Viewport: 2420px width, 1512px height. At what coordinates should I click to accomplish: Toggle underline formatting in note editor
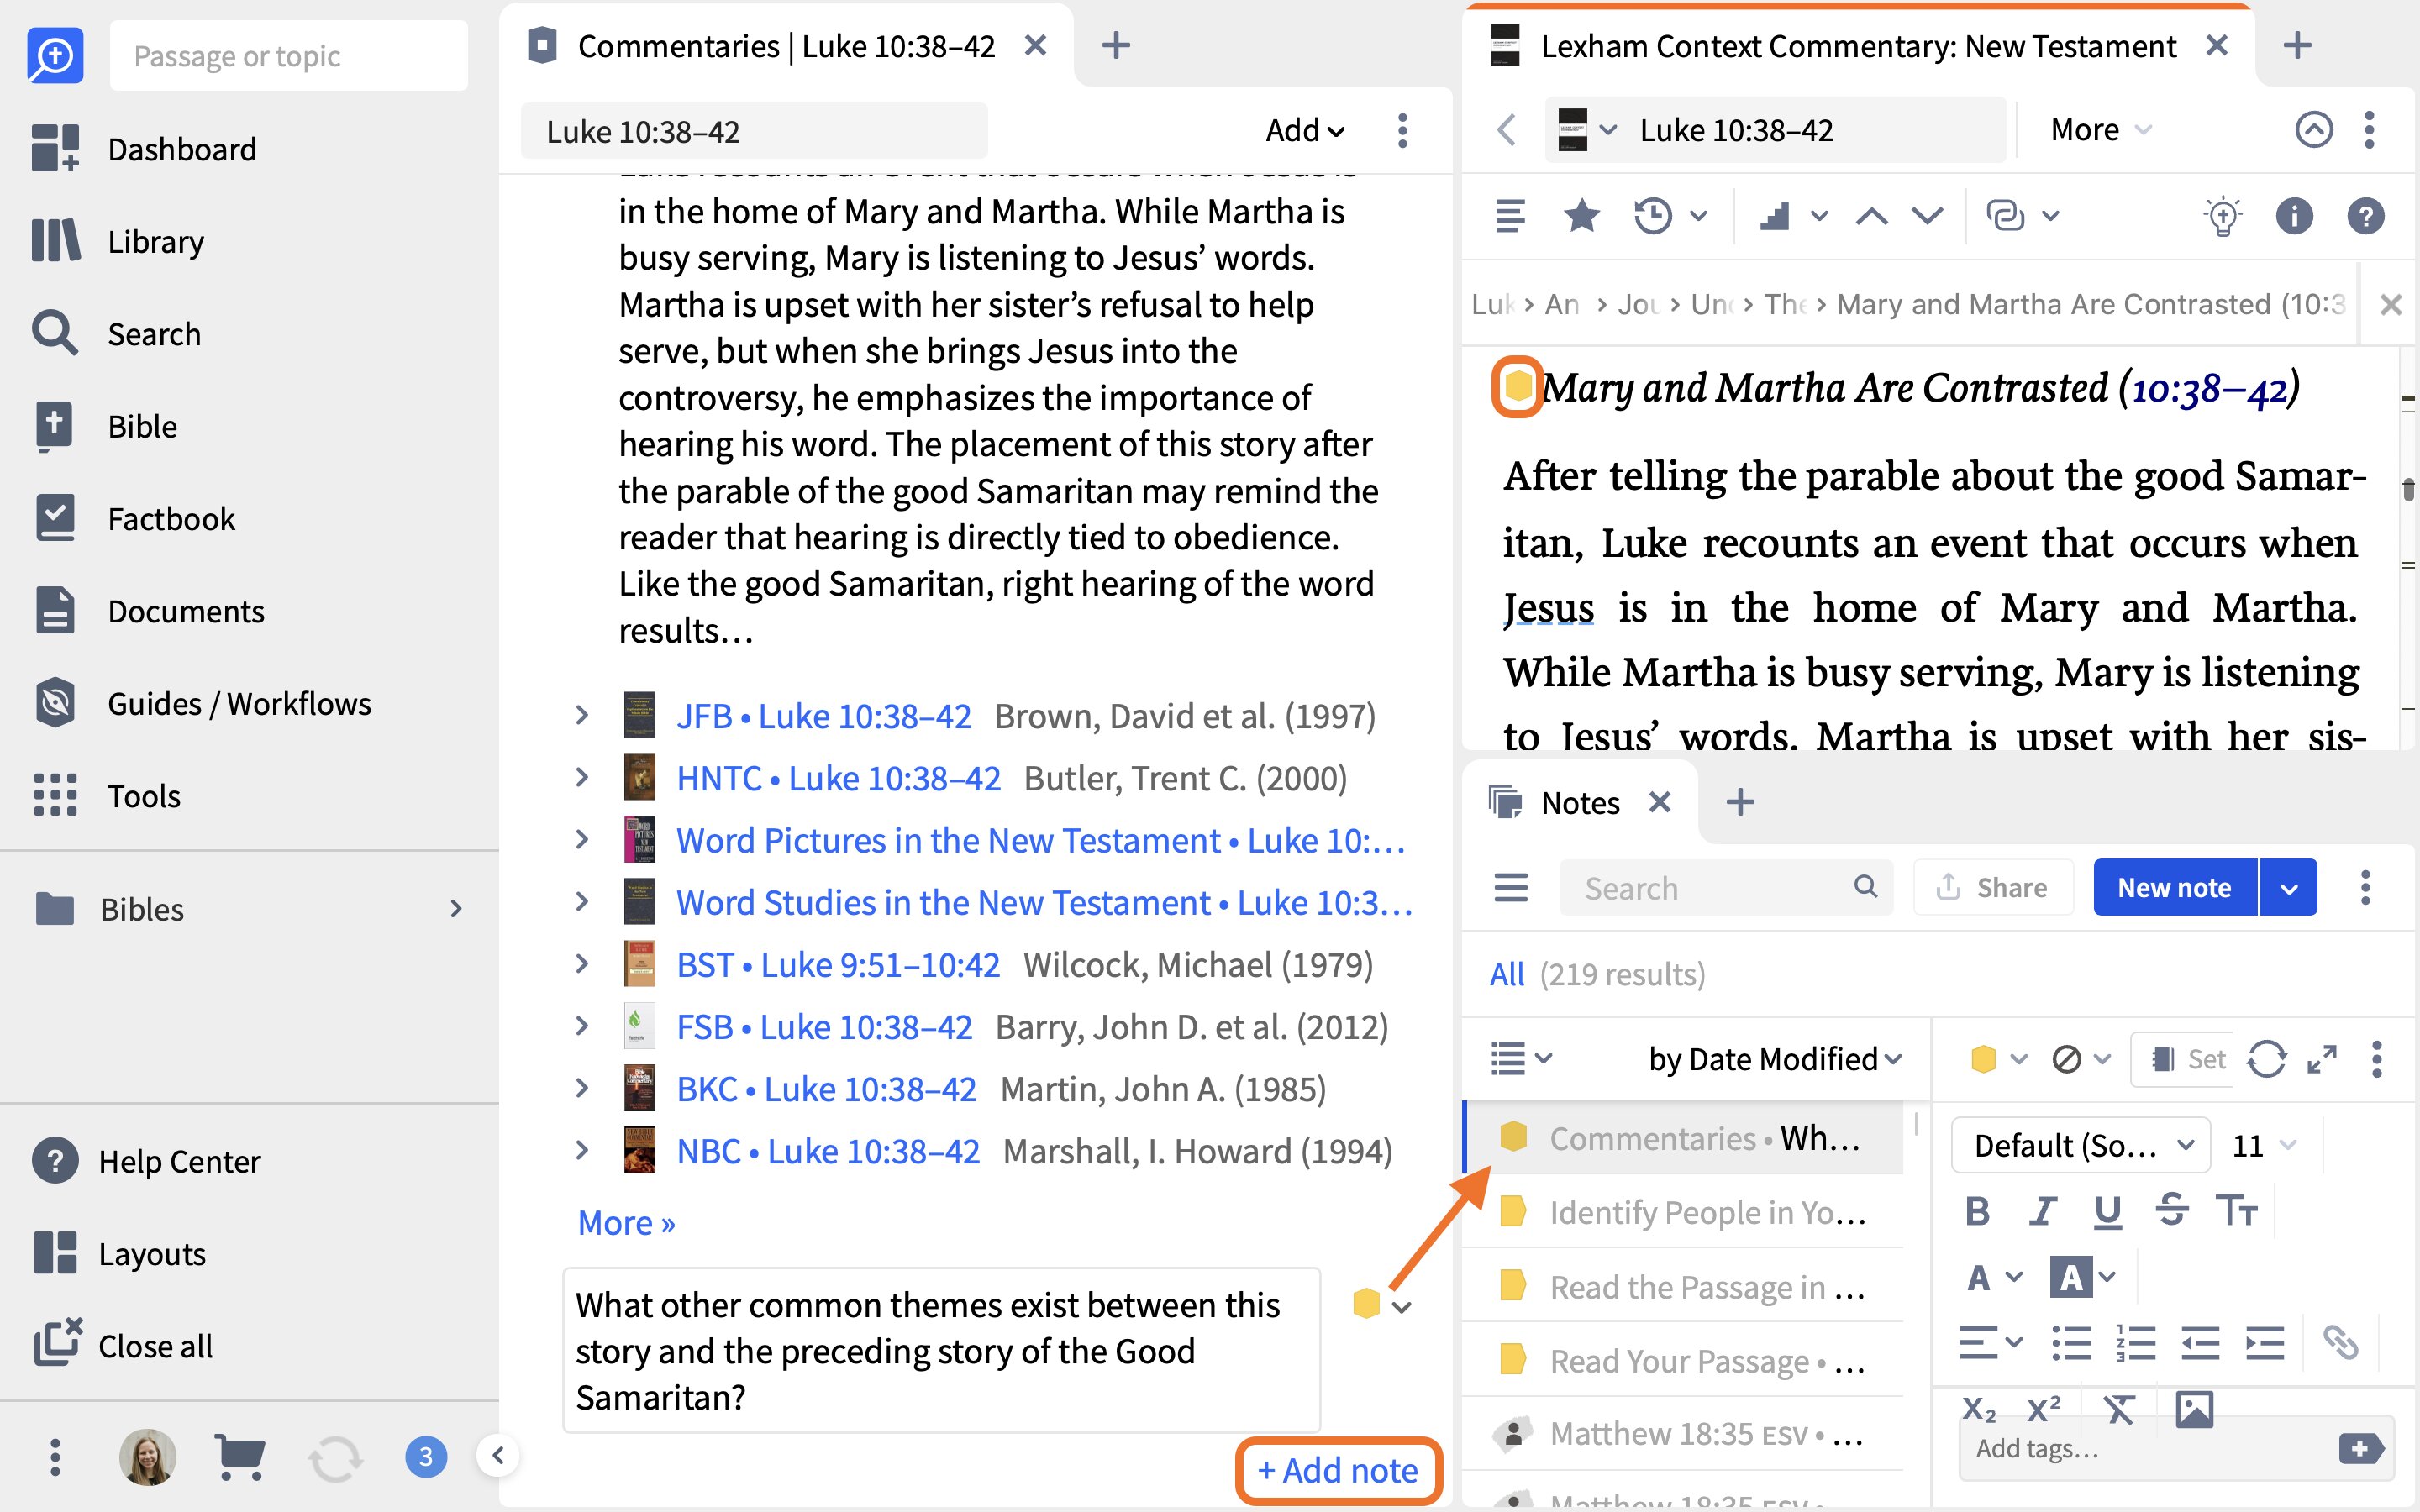pyautogui.click(x=2107, y=1211)
